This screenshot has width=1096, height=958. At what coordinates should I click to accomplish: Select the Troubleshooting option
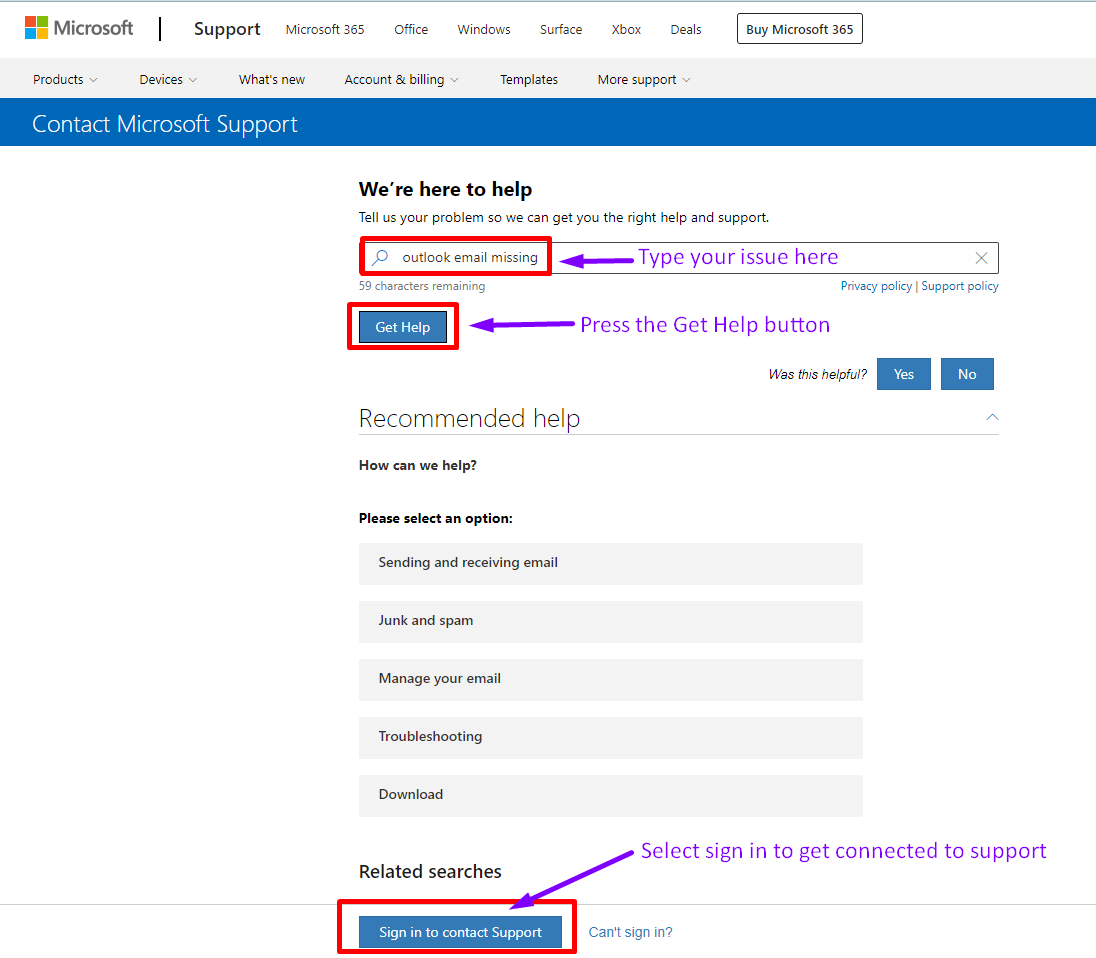click(x=611, y=738)
